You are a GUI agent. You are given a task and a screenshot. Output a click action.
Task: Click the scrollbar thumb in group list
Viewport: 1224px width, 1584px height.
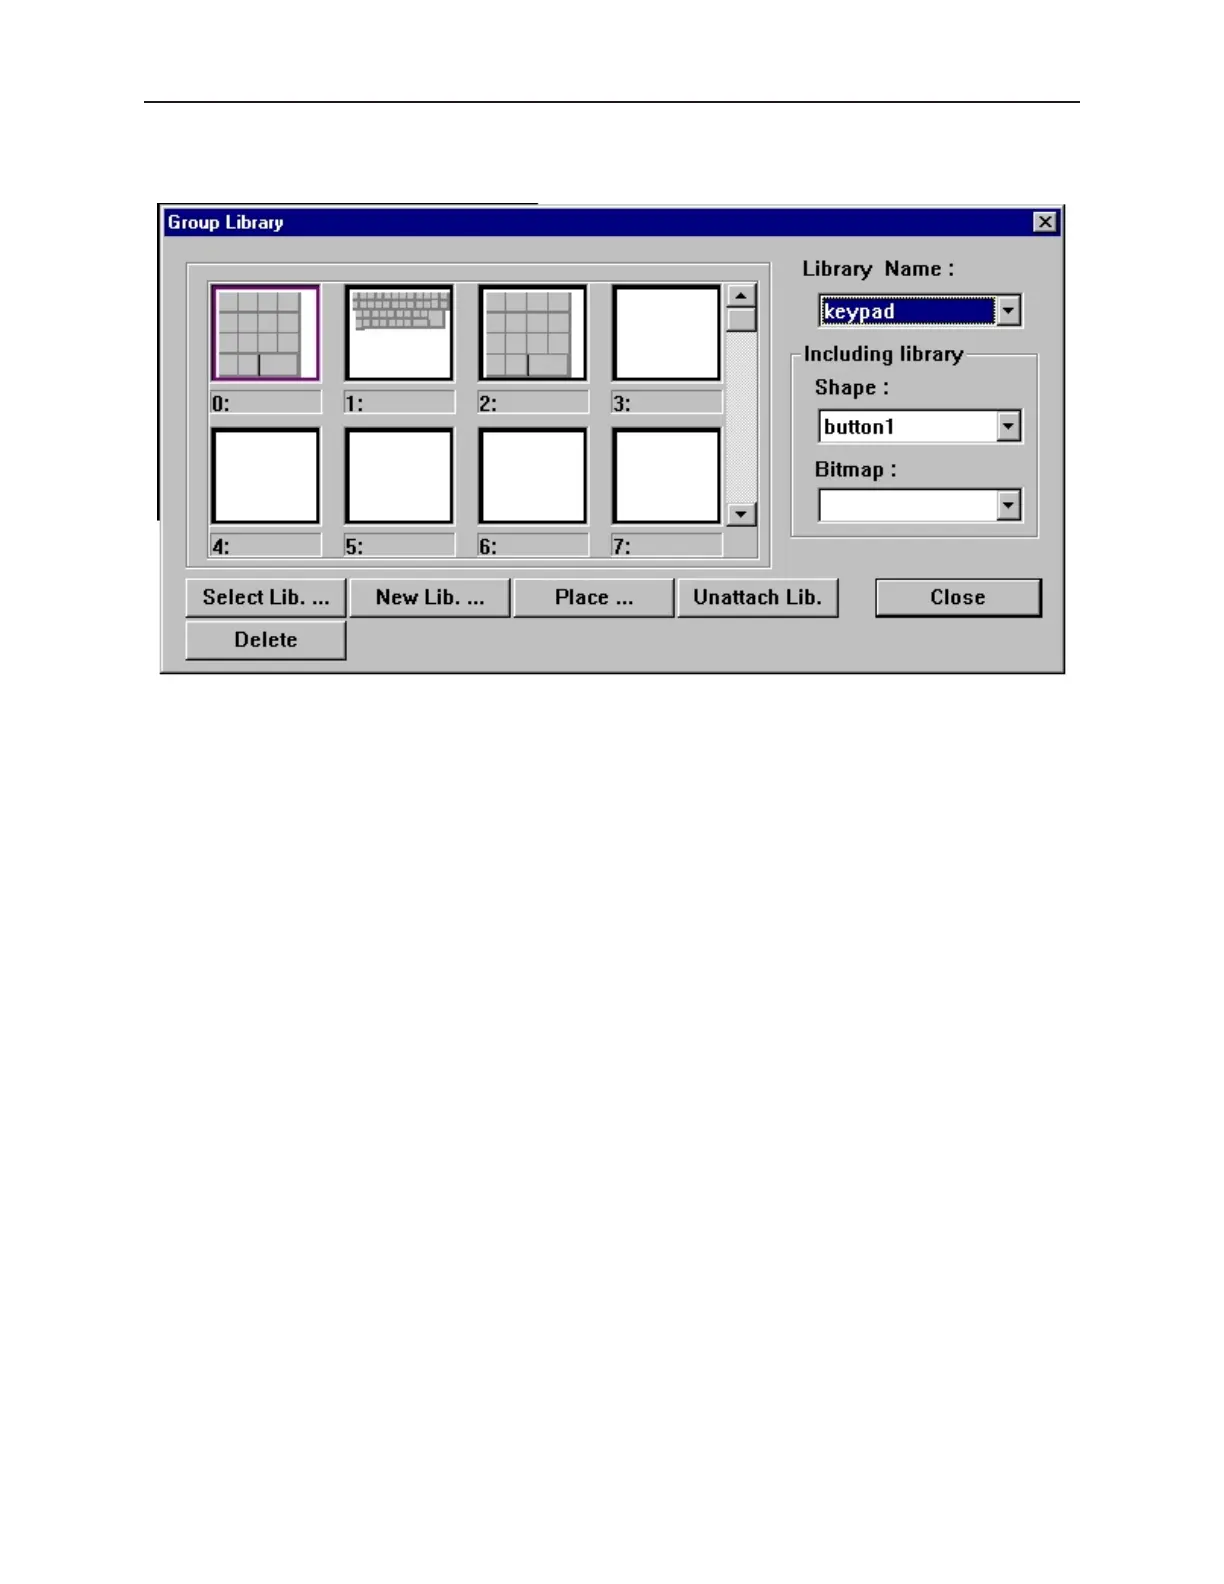coord(741,320)
